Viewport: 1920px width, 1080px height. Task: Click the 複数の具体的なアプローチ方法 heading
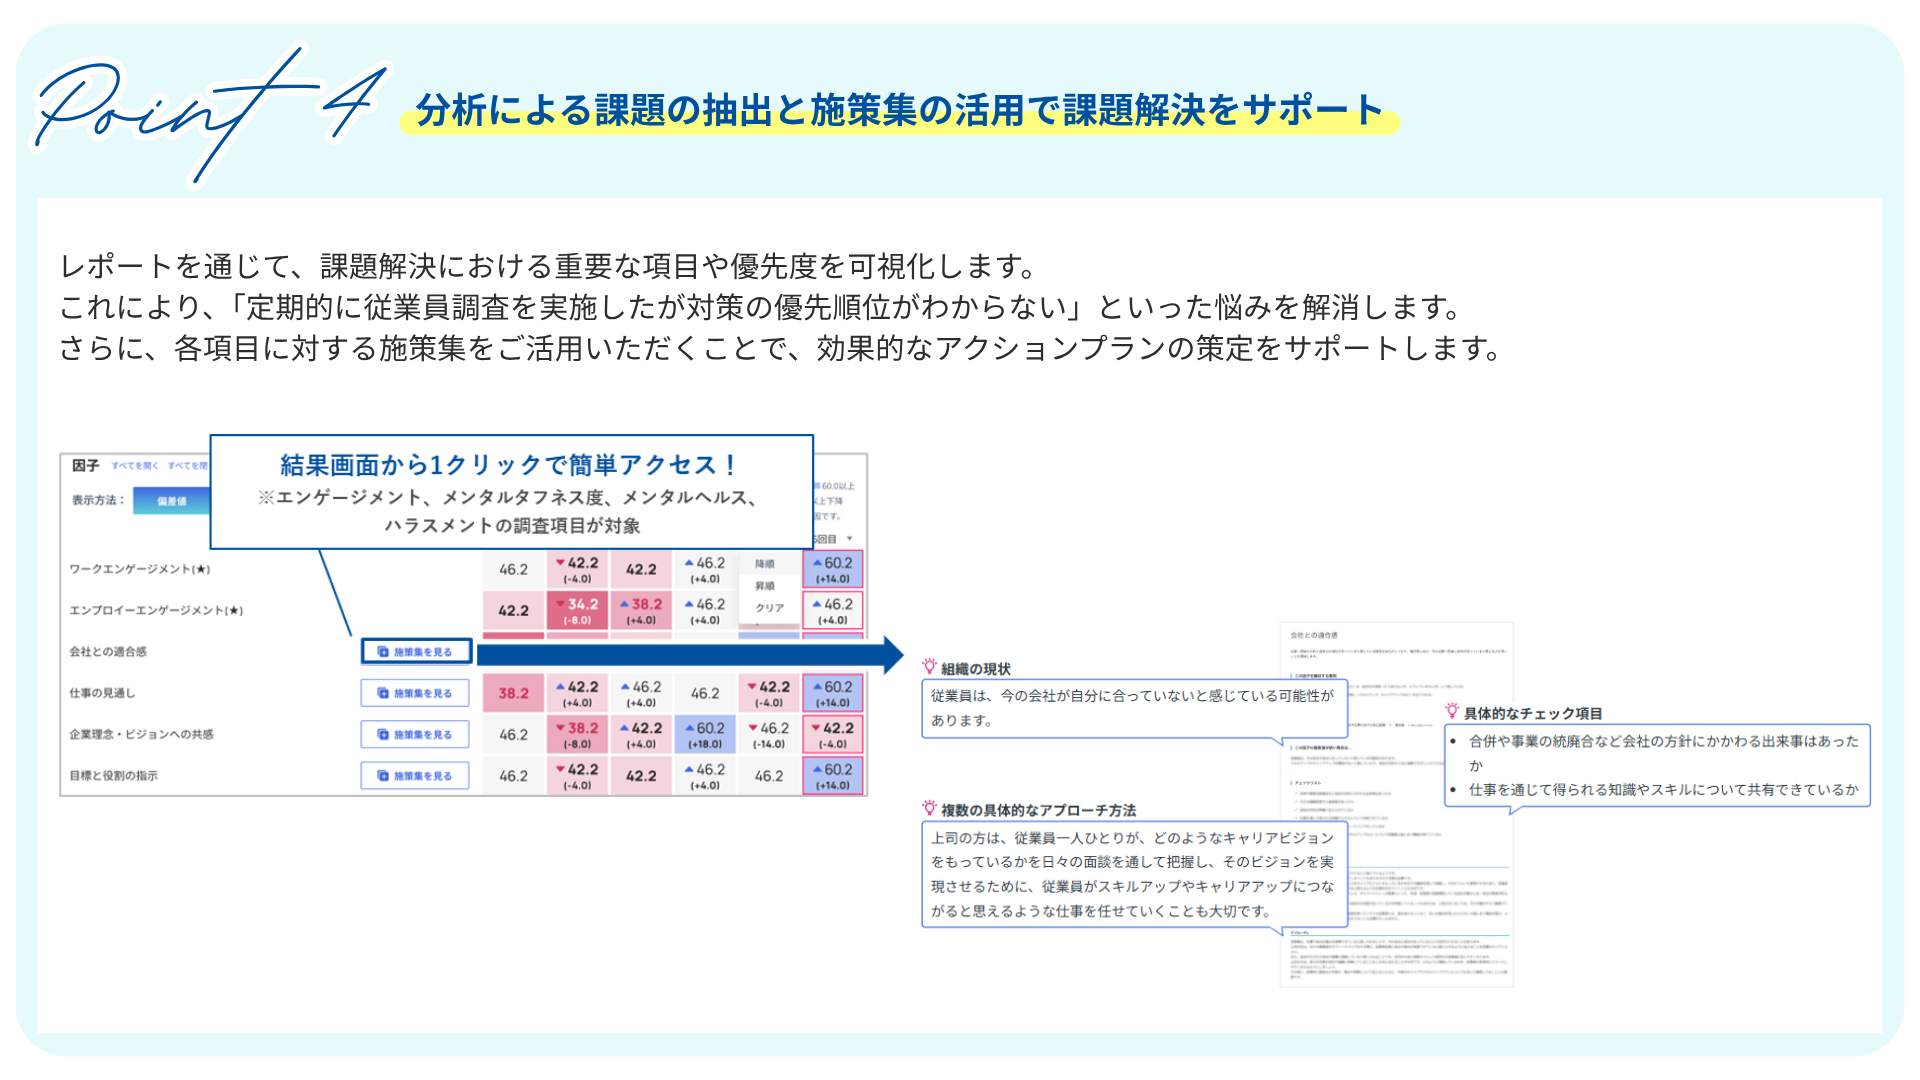point(1038,810)
